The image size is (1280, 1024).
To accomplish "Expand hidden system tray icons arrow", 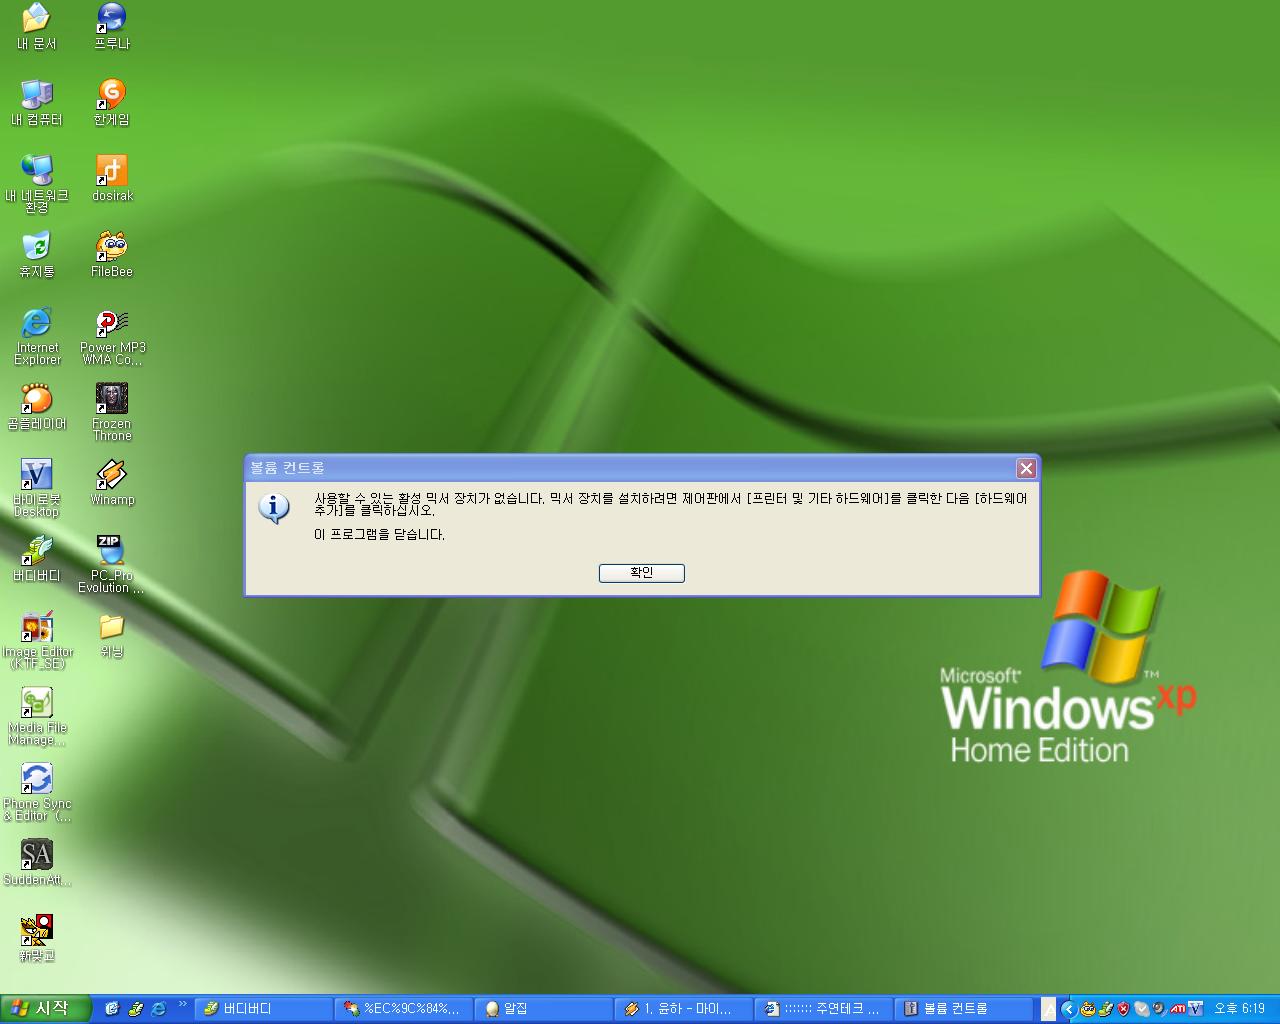I will point(1068,1009).
